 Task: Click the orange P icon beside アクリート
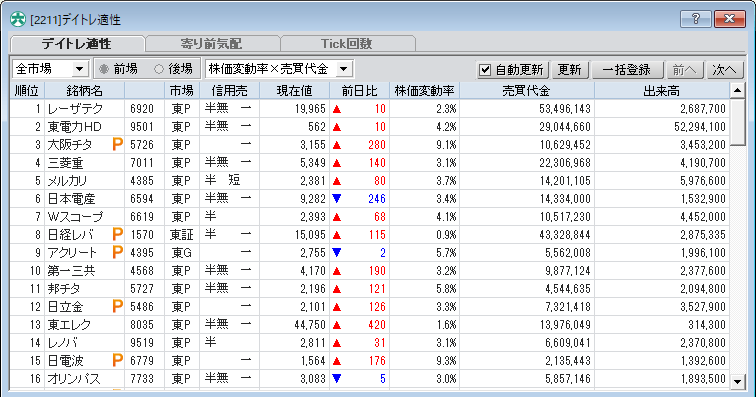pos(117,252)
